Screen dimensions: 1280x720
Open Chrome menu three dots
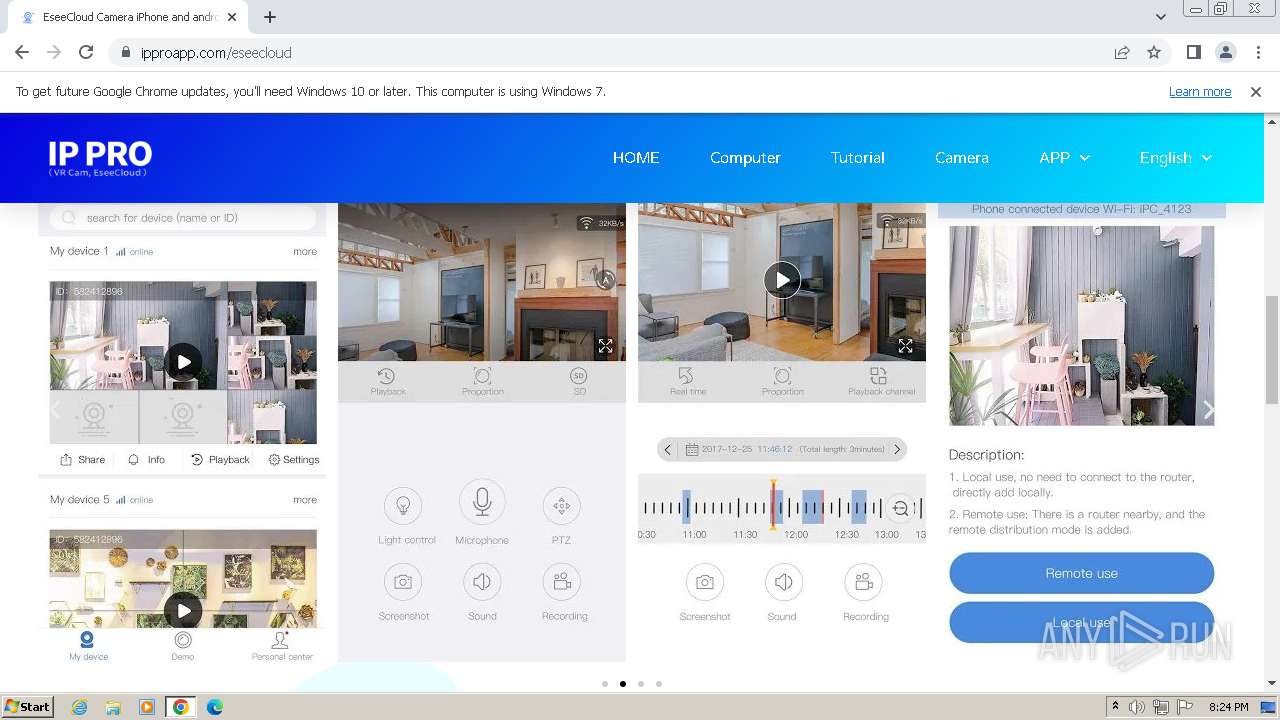coord(1258,53)
